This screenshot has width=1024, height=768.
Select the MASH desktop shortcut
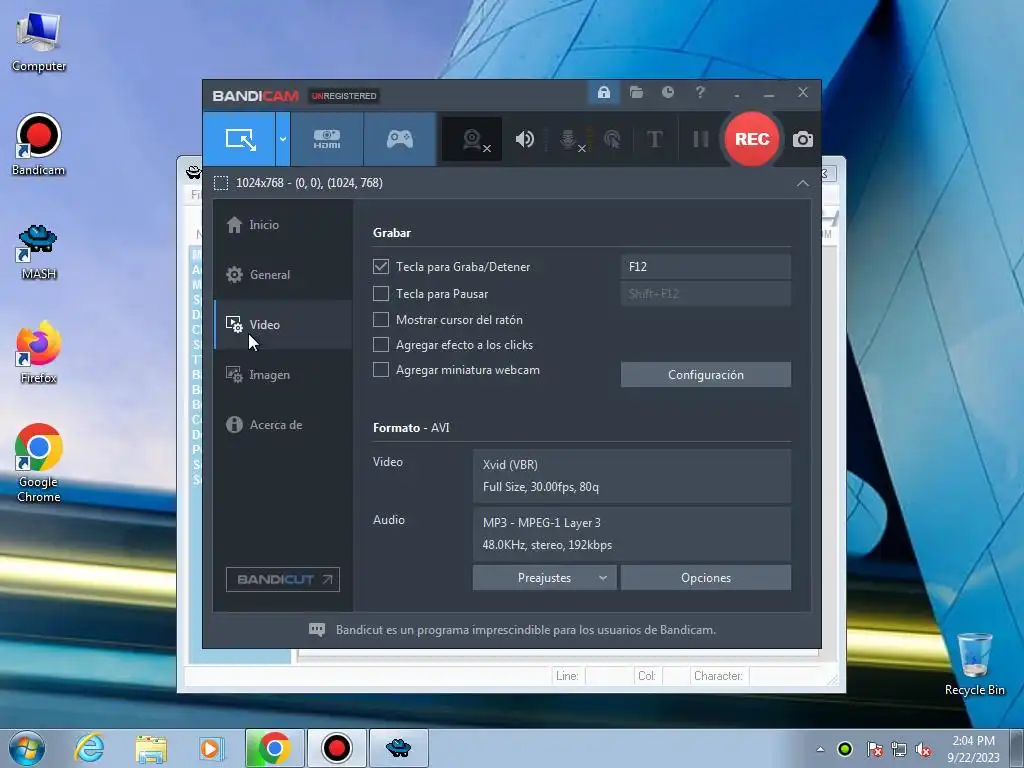(x=39, y=251)
